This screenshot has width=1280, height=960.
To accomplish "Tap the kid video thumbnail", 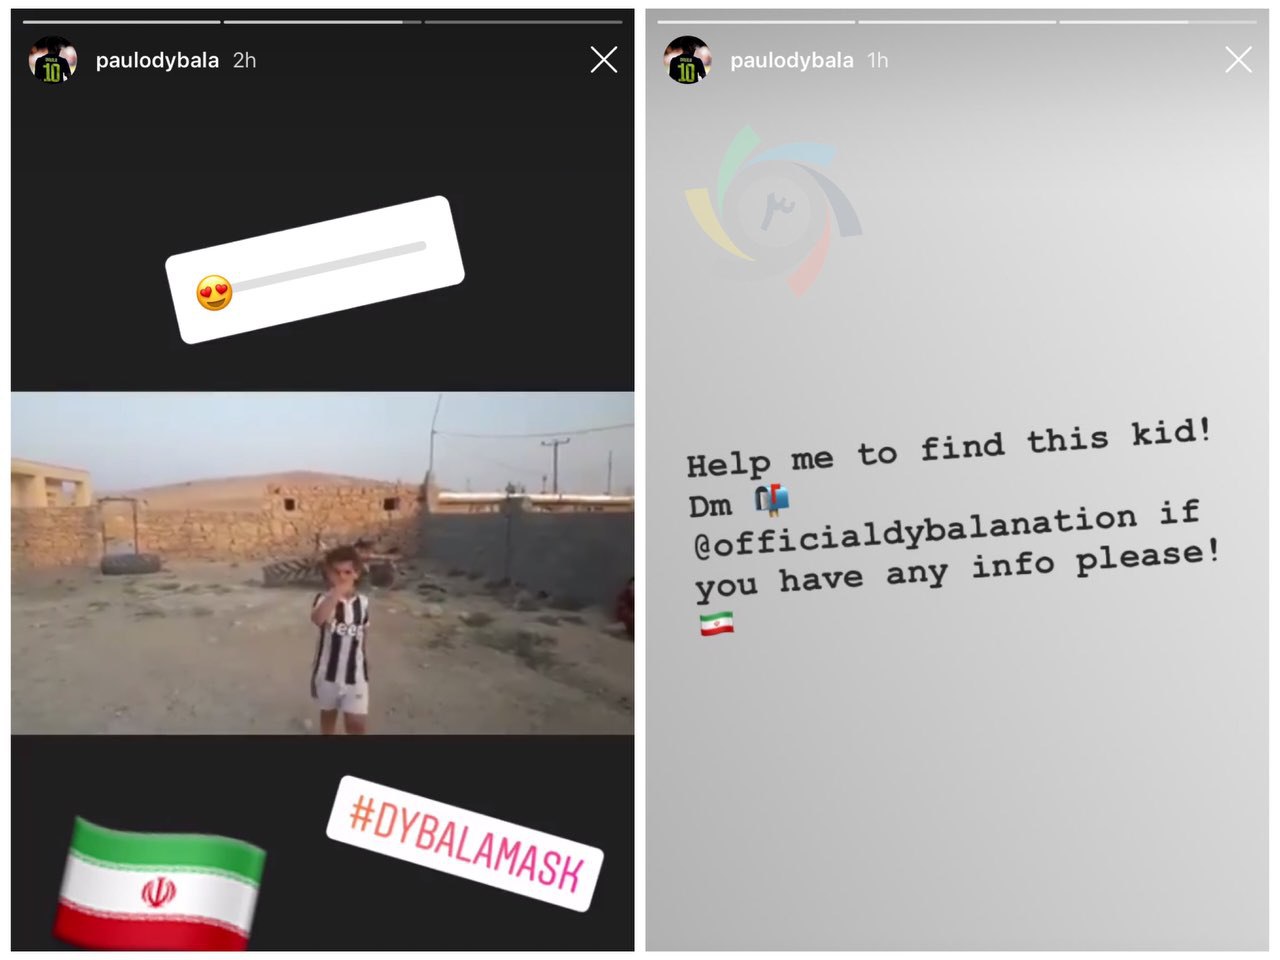I will [322, 563].
